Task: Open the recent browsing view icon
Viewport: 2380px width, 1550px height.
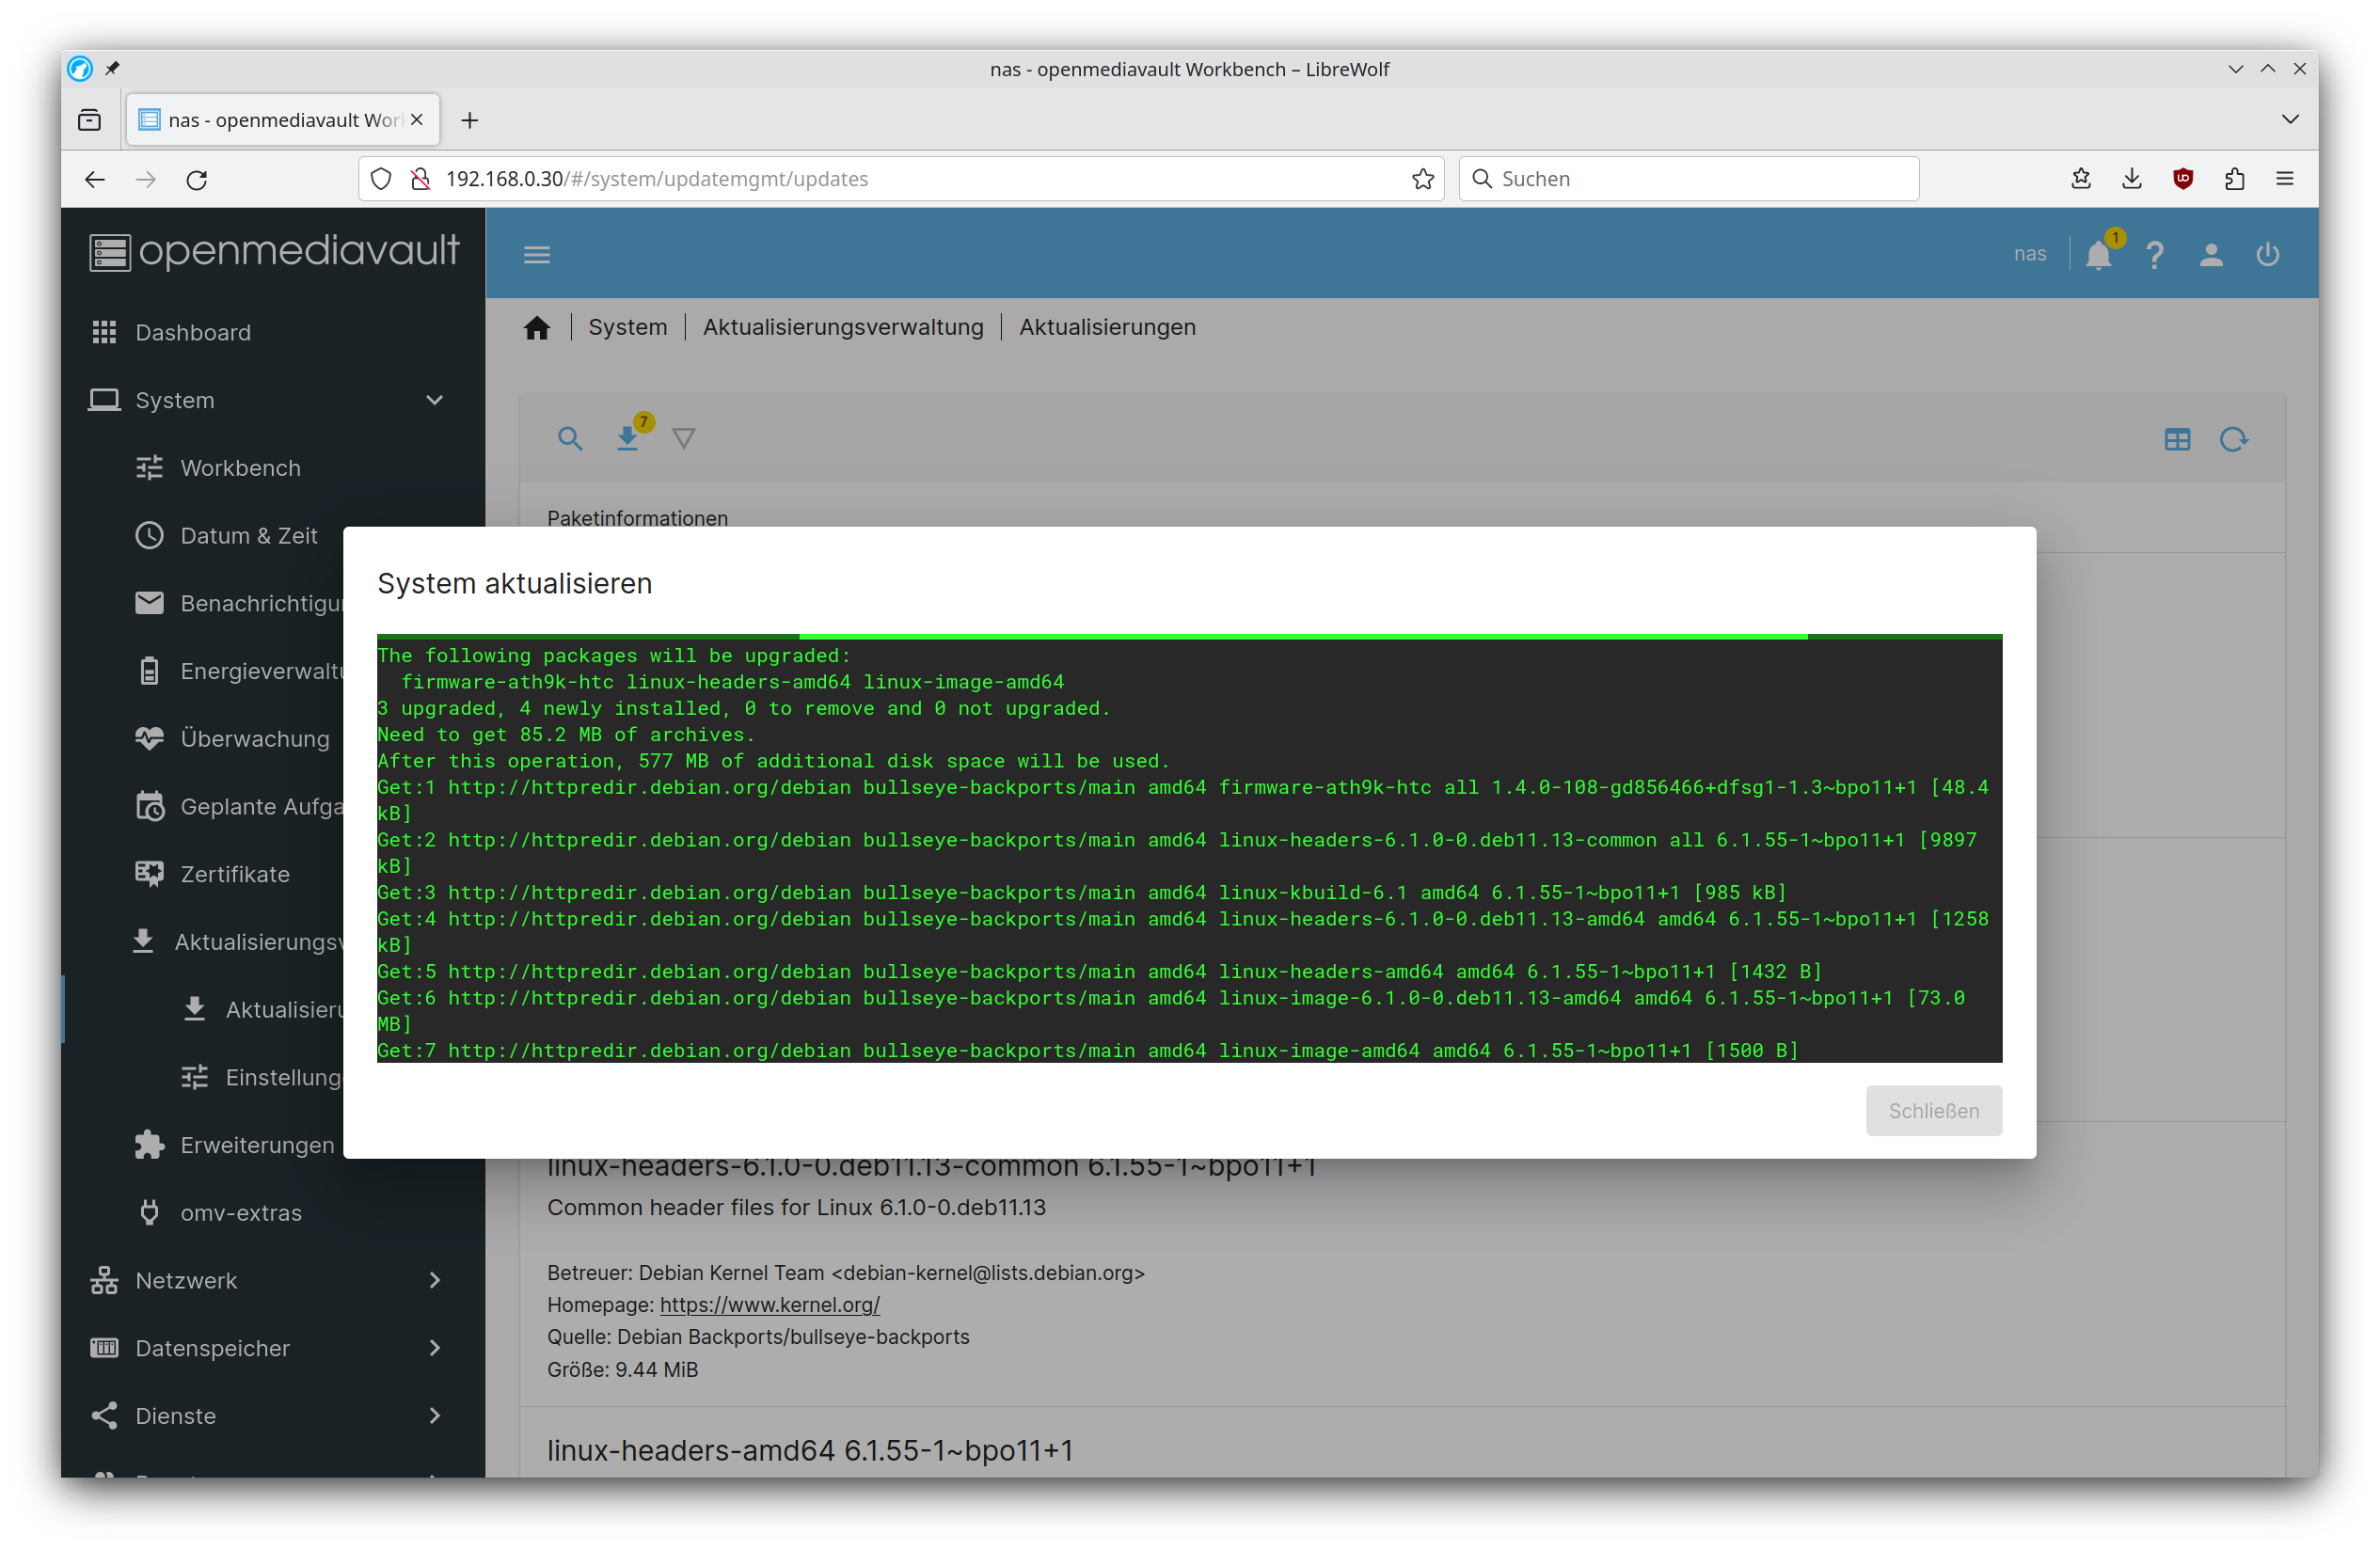Action: pos(89,120)
